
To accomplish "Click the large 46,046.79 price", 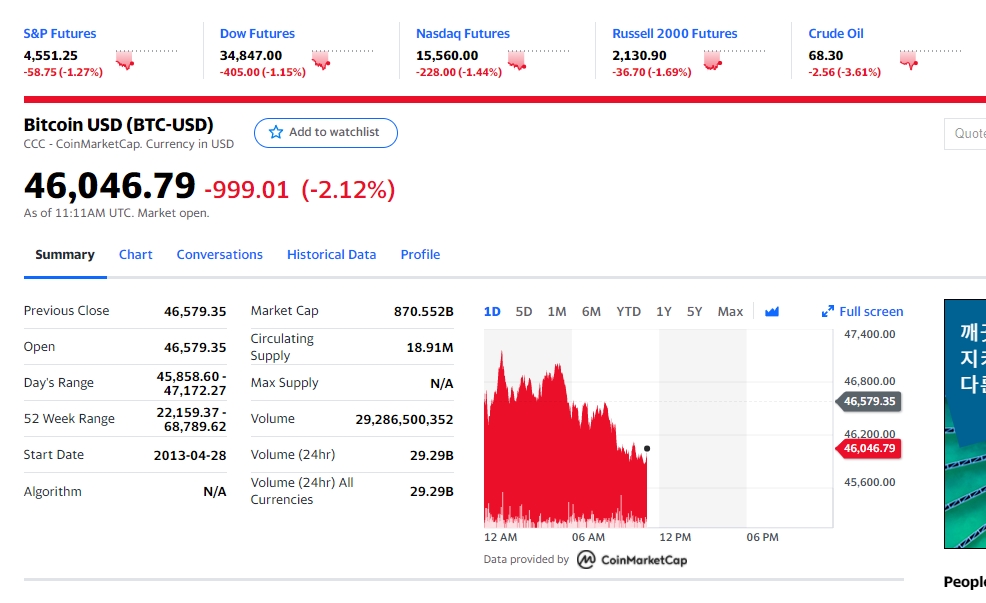I will coord(109,187).
